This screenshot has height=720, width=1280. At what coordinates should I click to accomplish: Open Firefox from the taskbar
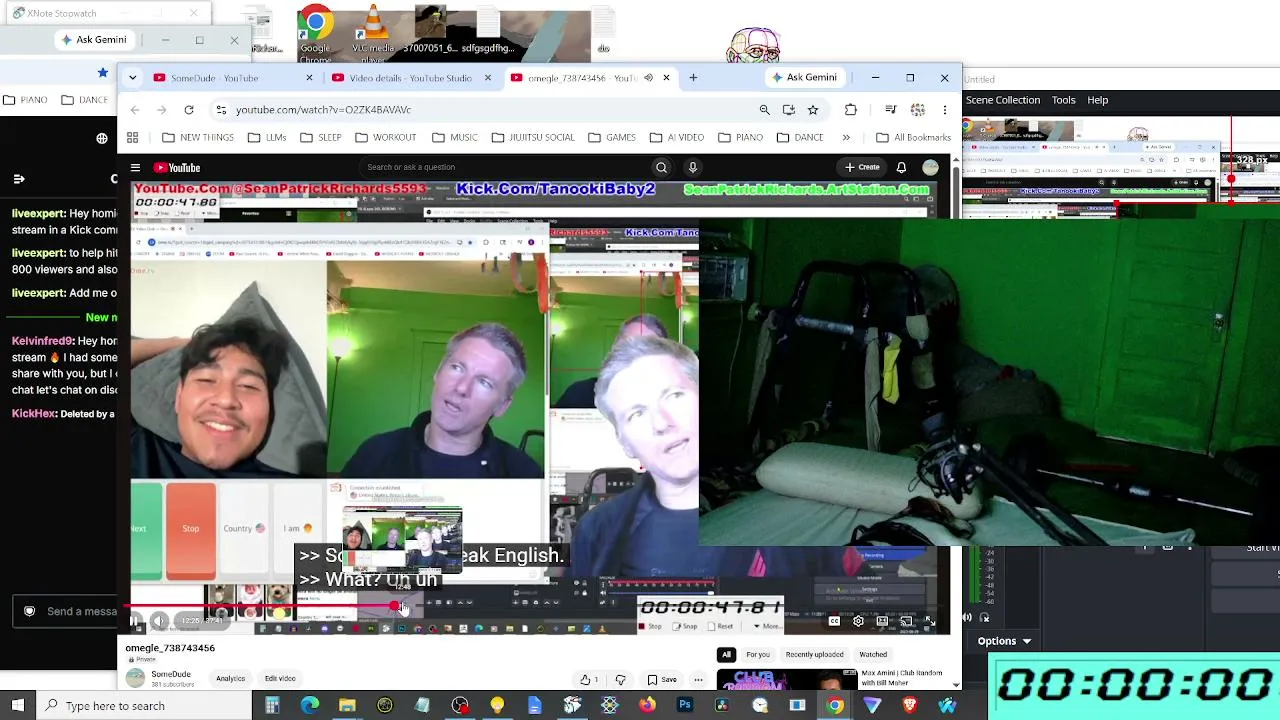[x=647, y=706]
